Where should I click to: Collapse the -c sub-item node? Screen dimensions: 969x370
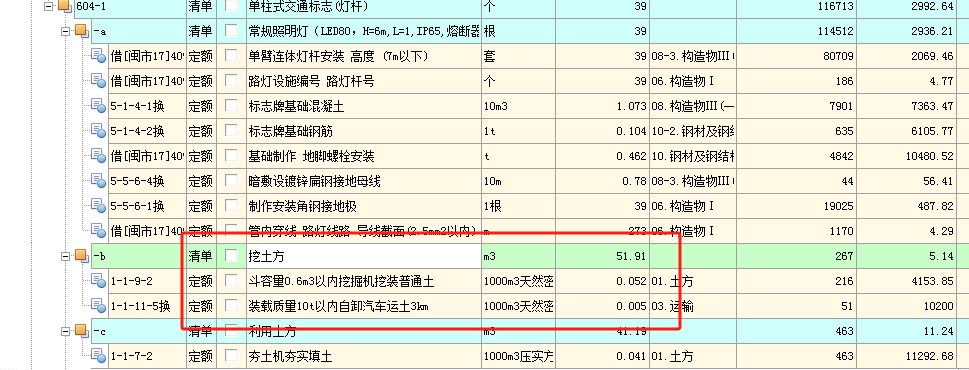[x=65, y=332]
